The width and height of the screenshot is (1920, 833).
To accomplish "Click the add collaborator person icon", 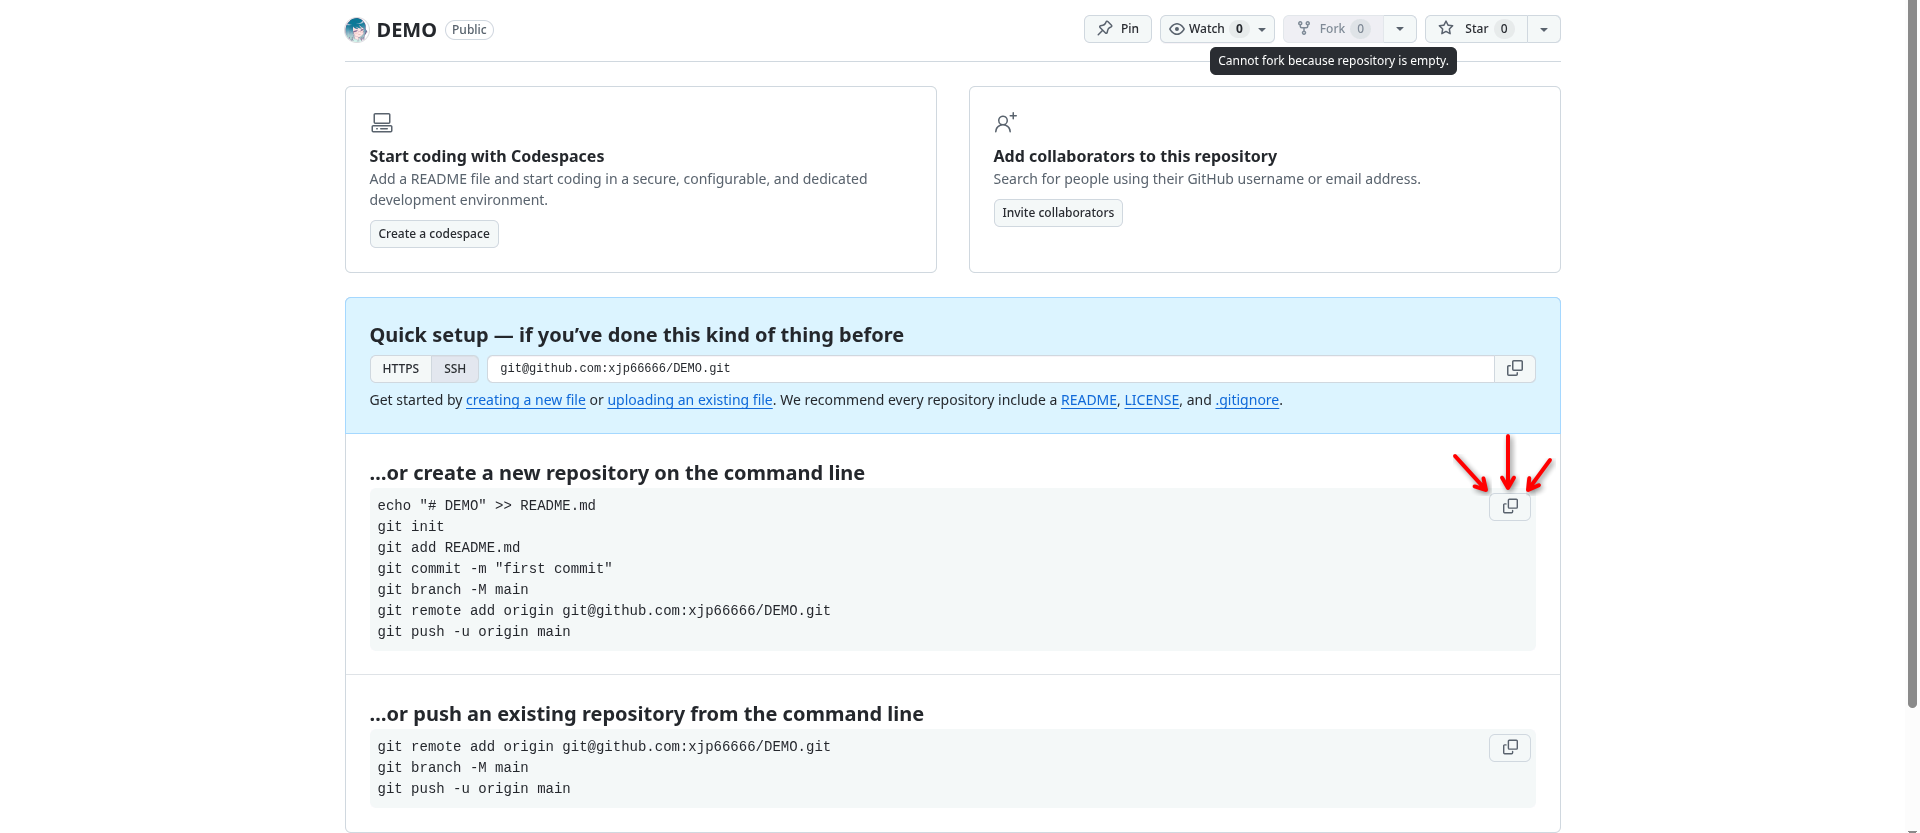I will 1005,123.
